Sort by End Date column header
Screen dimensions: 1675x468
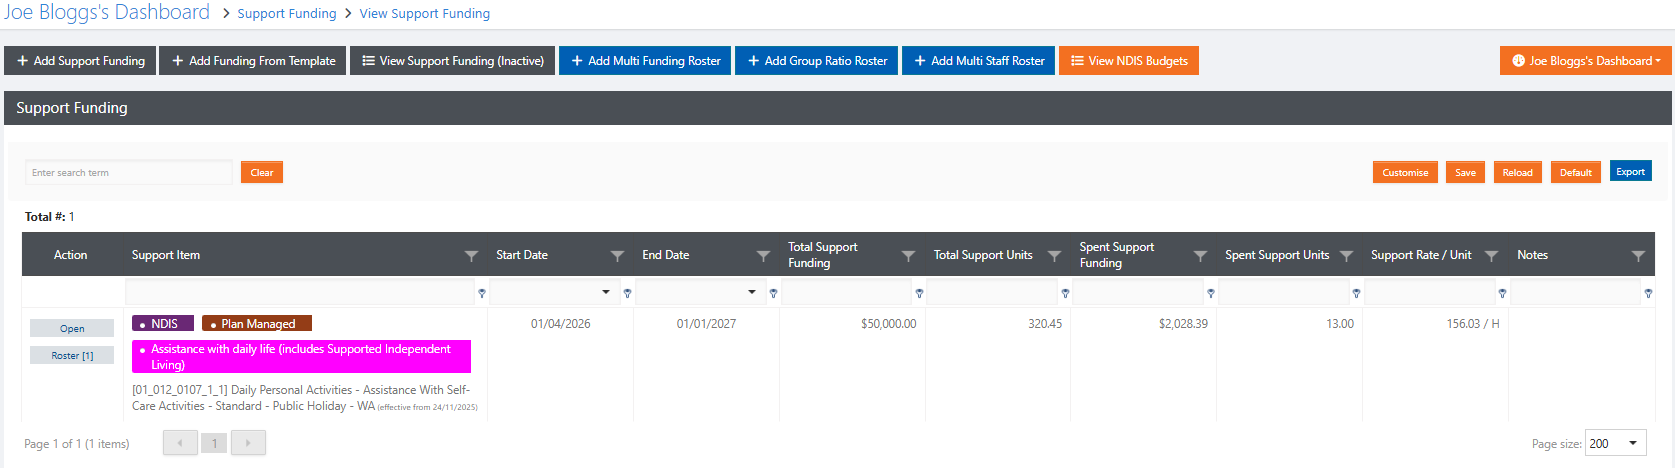click(666, 255)
